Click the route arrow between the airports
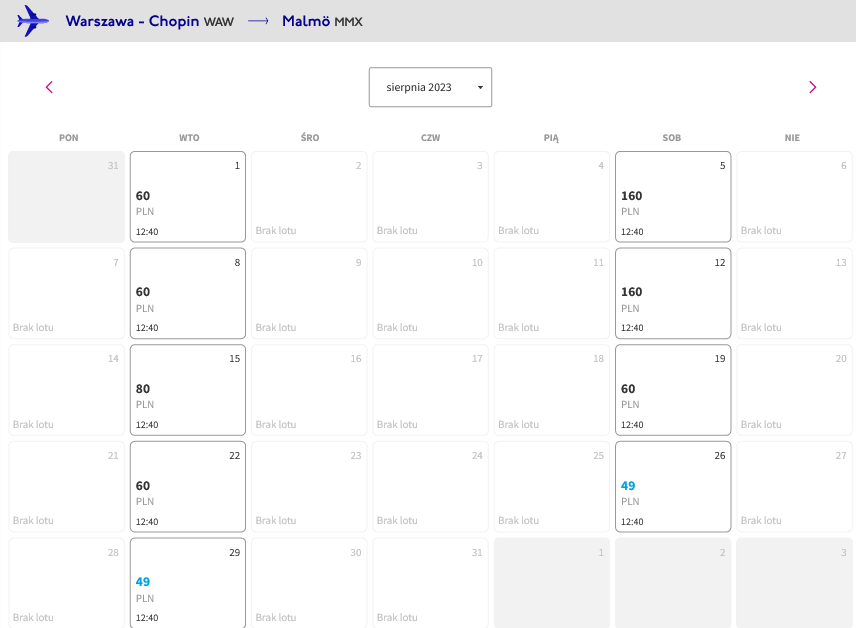 coord(258,21)
